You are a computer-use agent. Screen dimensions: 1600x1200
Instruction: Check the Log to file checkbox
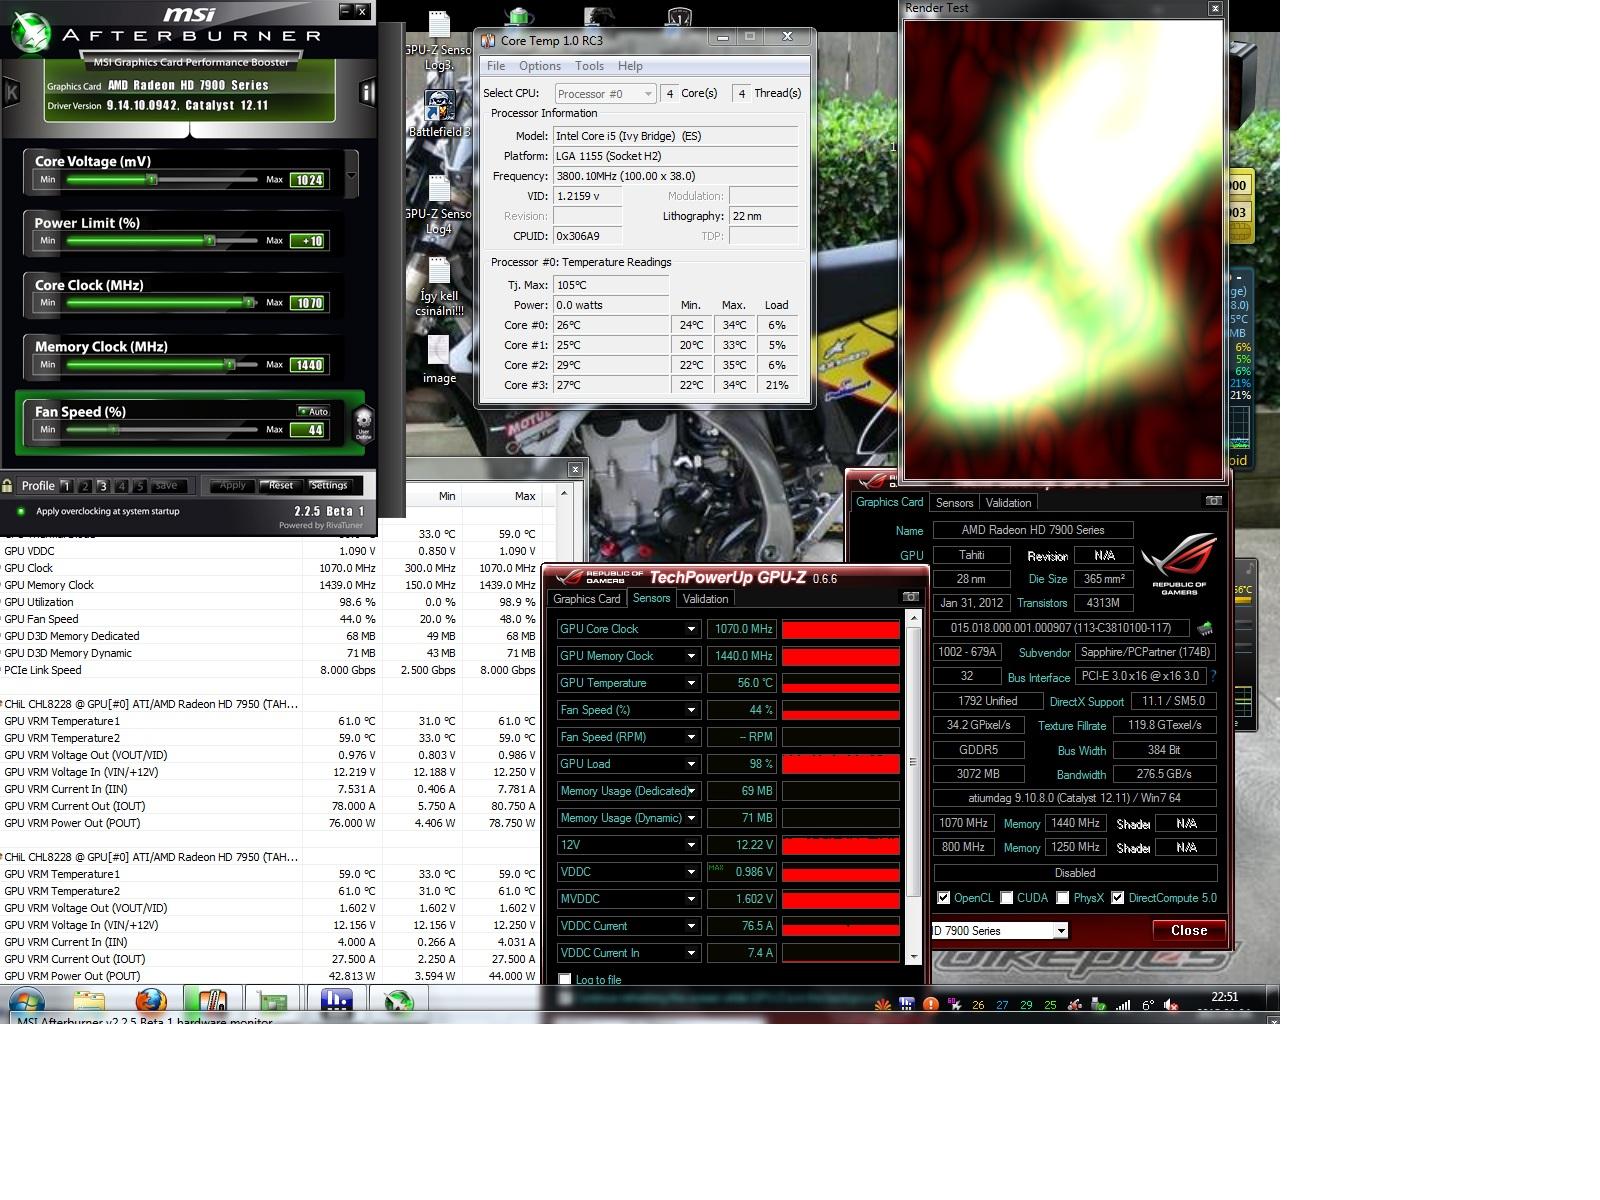(565, 979)
